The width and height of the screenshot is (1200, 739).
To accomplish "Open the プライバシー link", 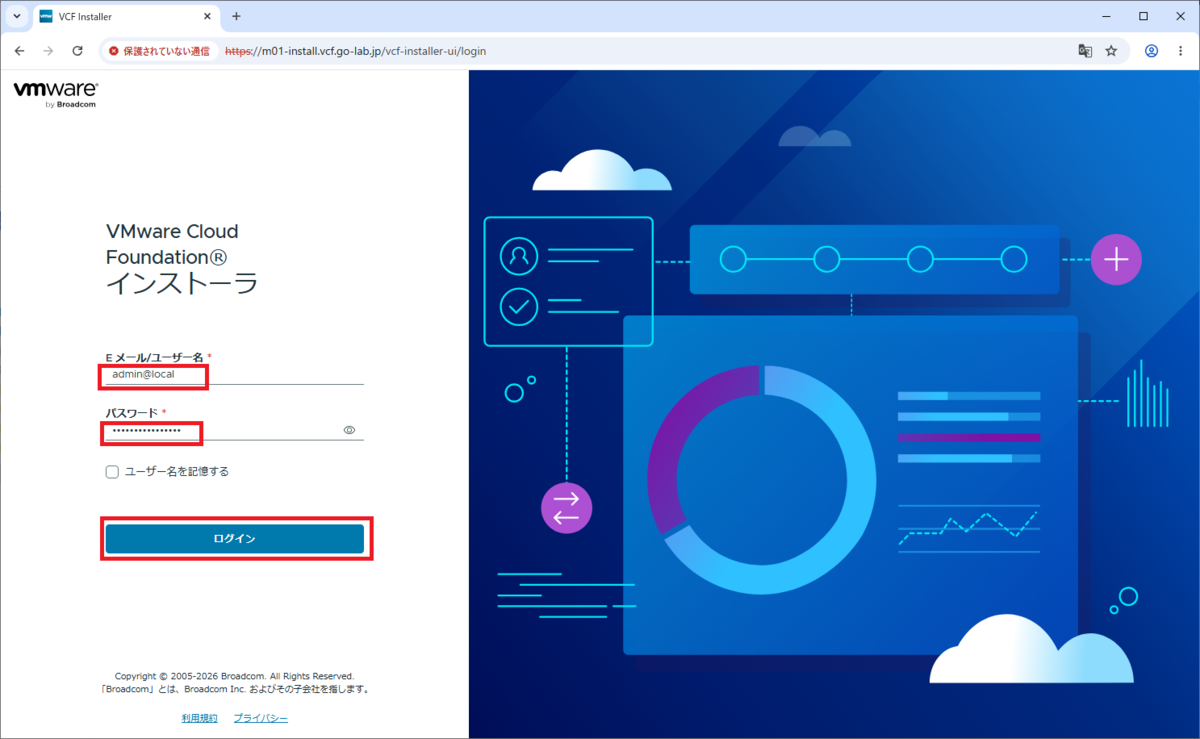I will tap(261, 718).
